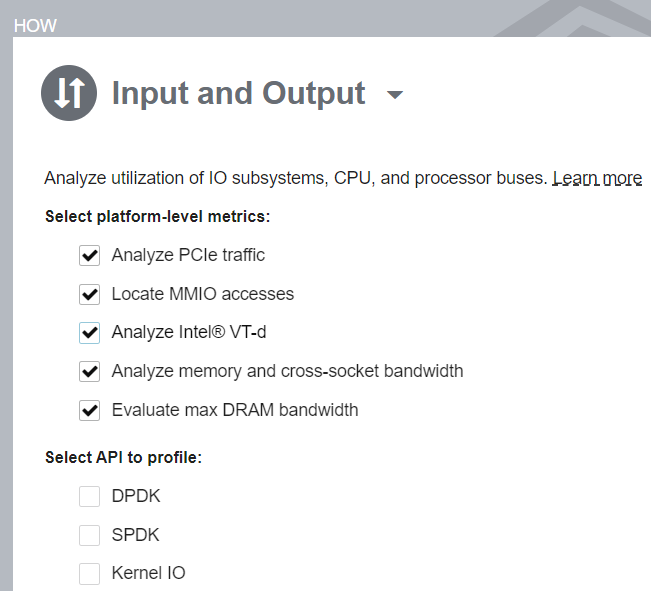This screenshot has height=591, width=651.
Task: Untick the Evaluate max DRAM bandwidth checkbox
Action: click(x=90, y=410)
